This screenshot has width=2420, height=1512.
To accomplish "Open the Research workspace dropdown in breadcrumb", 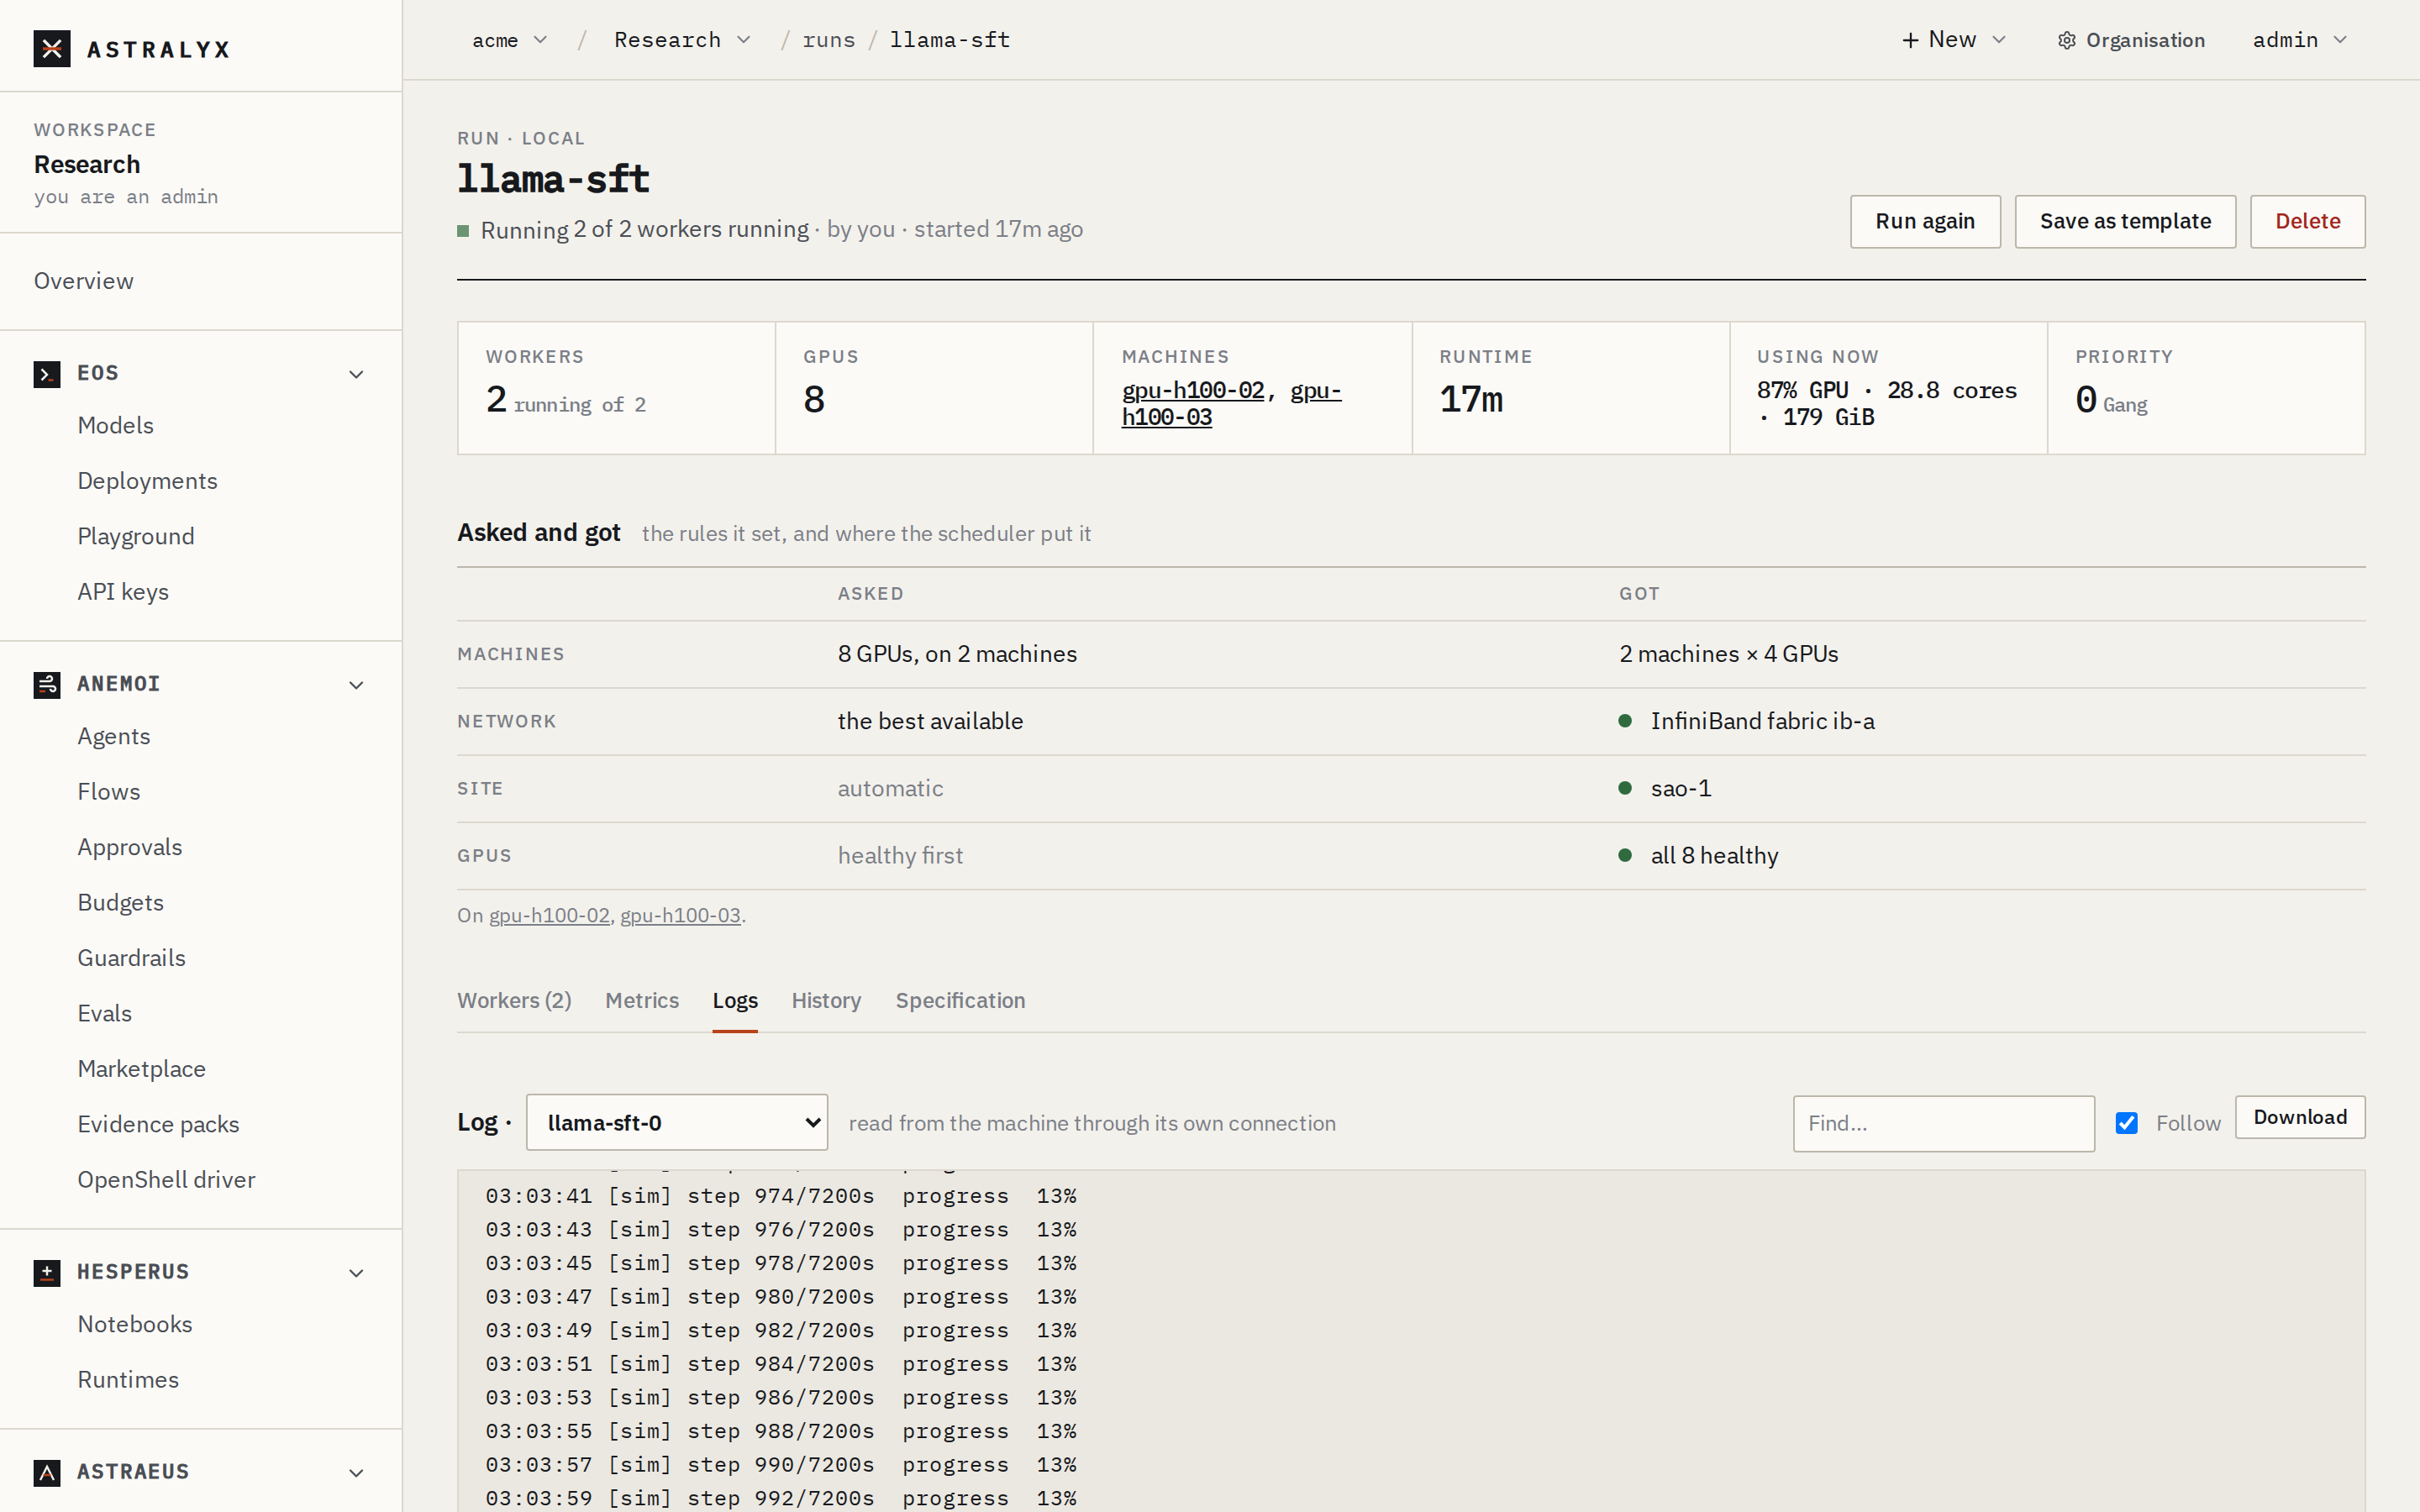I will pyautogui.click(x=682, y=40).
